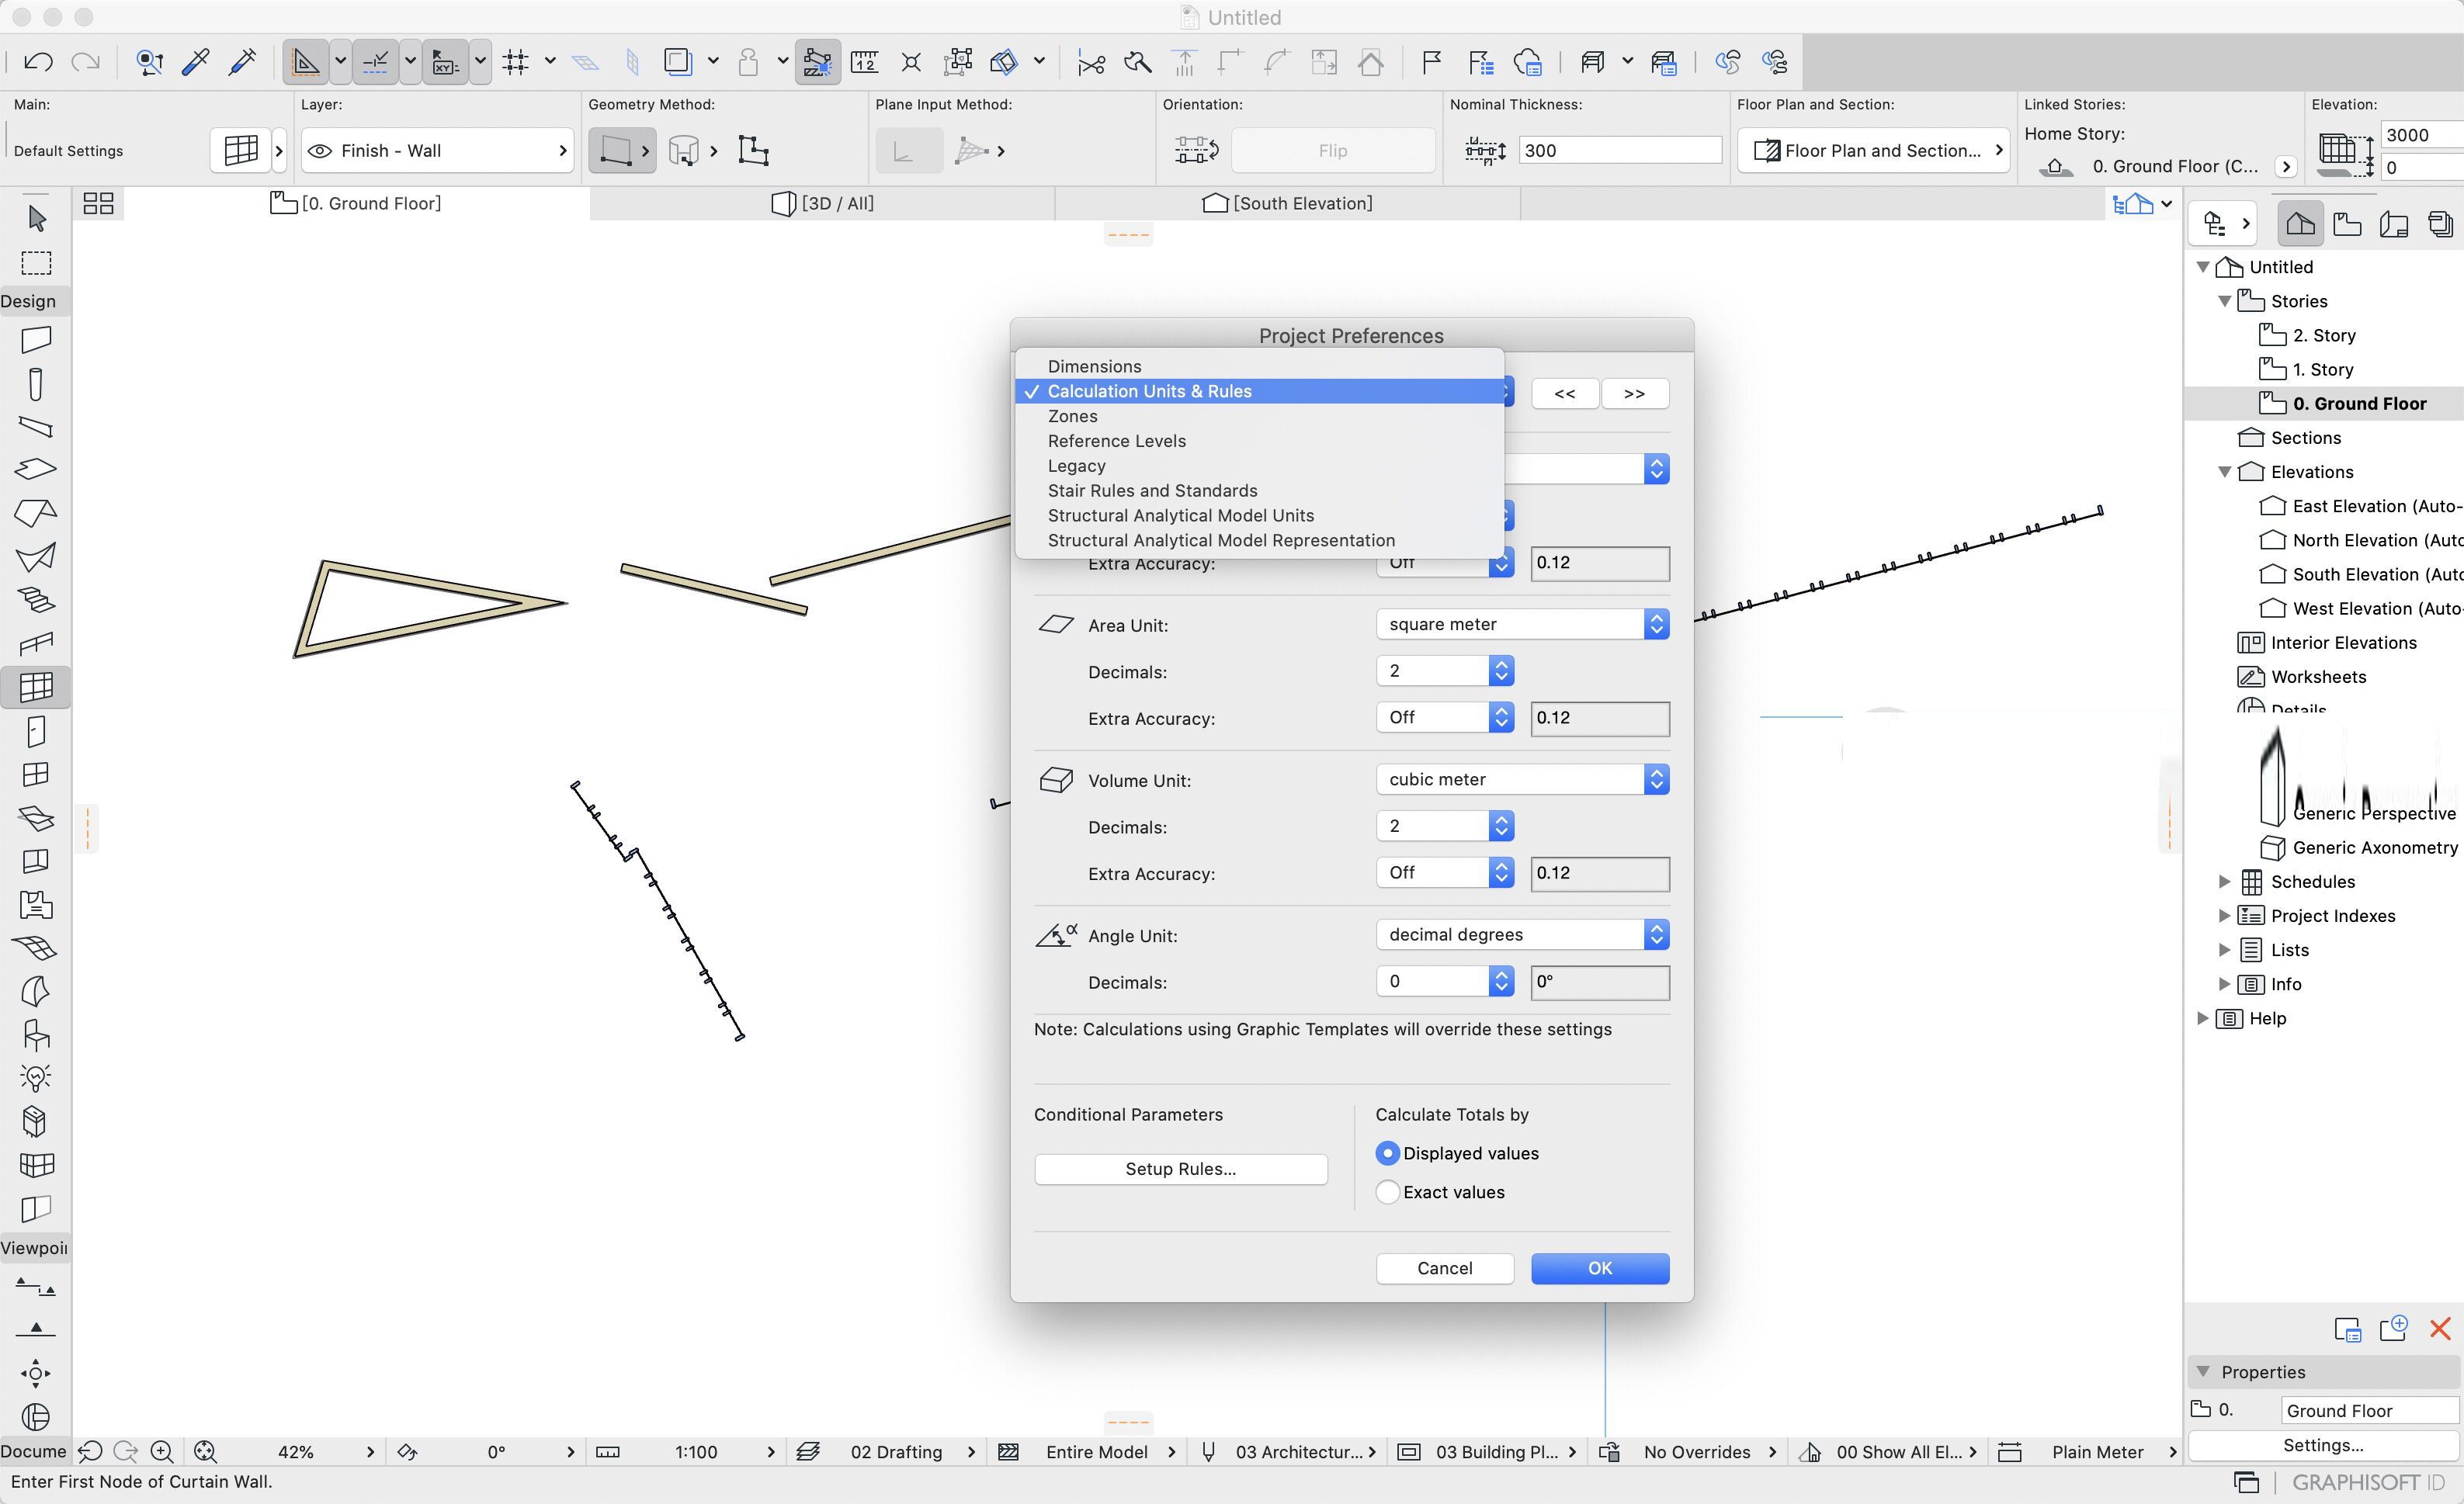Change Area Unit Decimals stepper value

(1500, 671)
